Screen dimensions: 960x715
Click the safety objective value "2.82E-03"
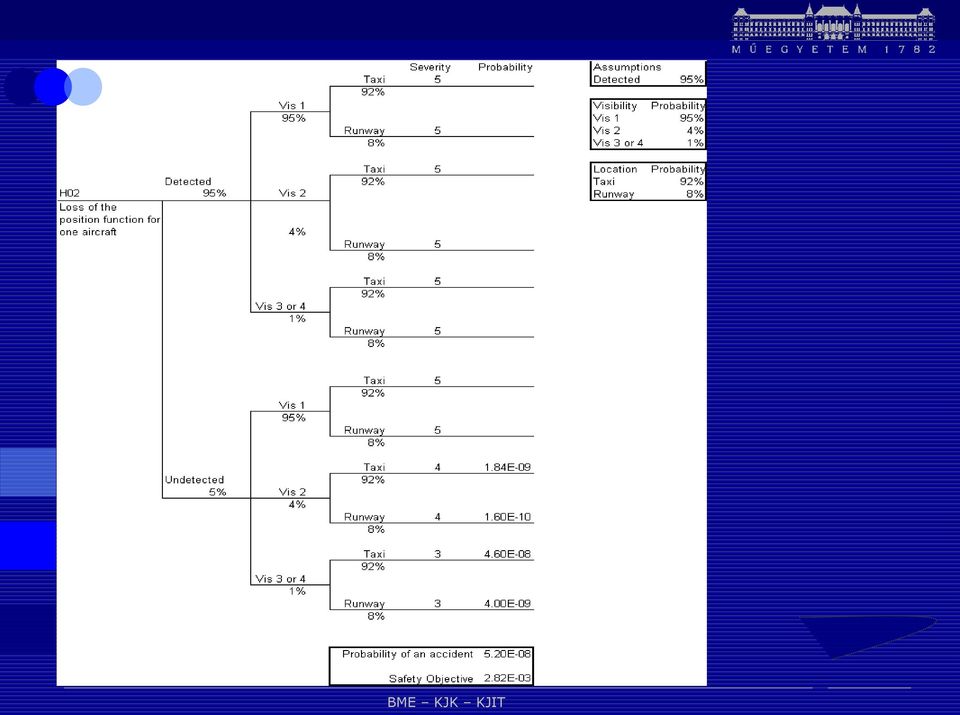(508, 679)
